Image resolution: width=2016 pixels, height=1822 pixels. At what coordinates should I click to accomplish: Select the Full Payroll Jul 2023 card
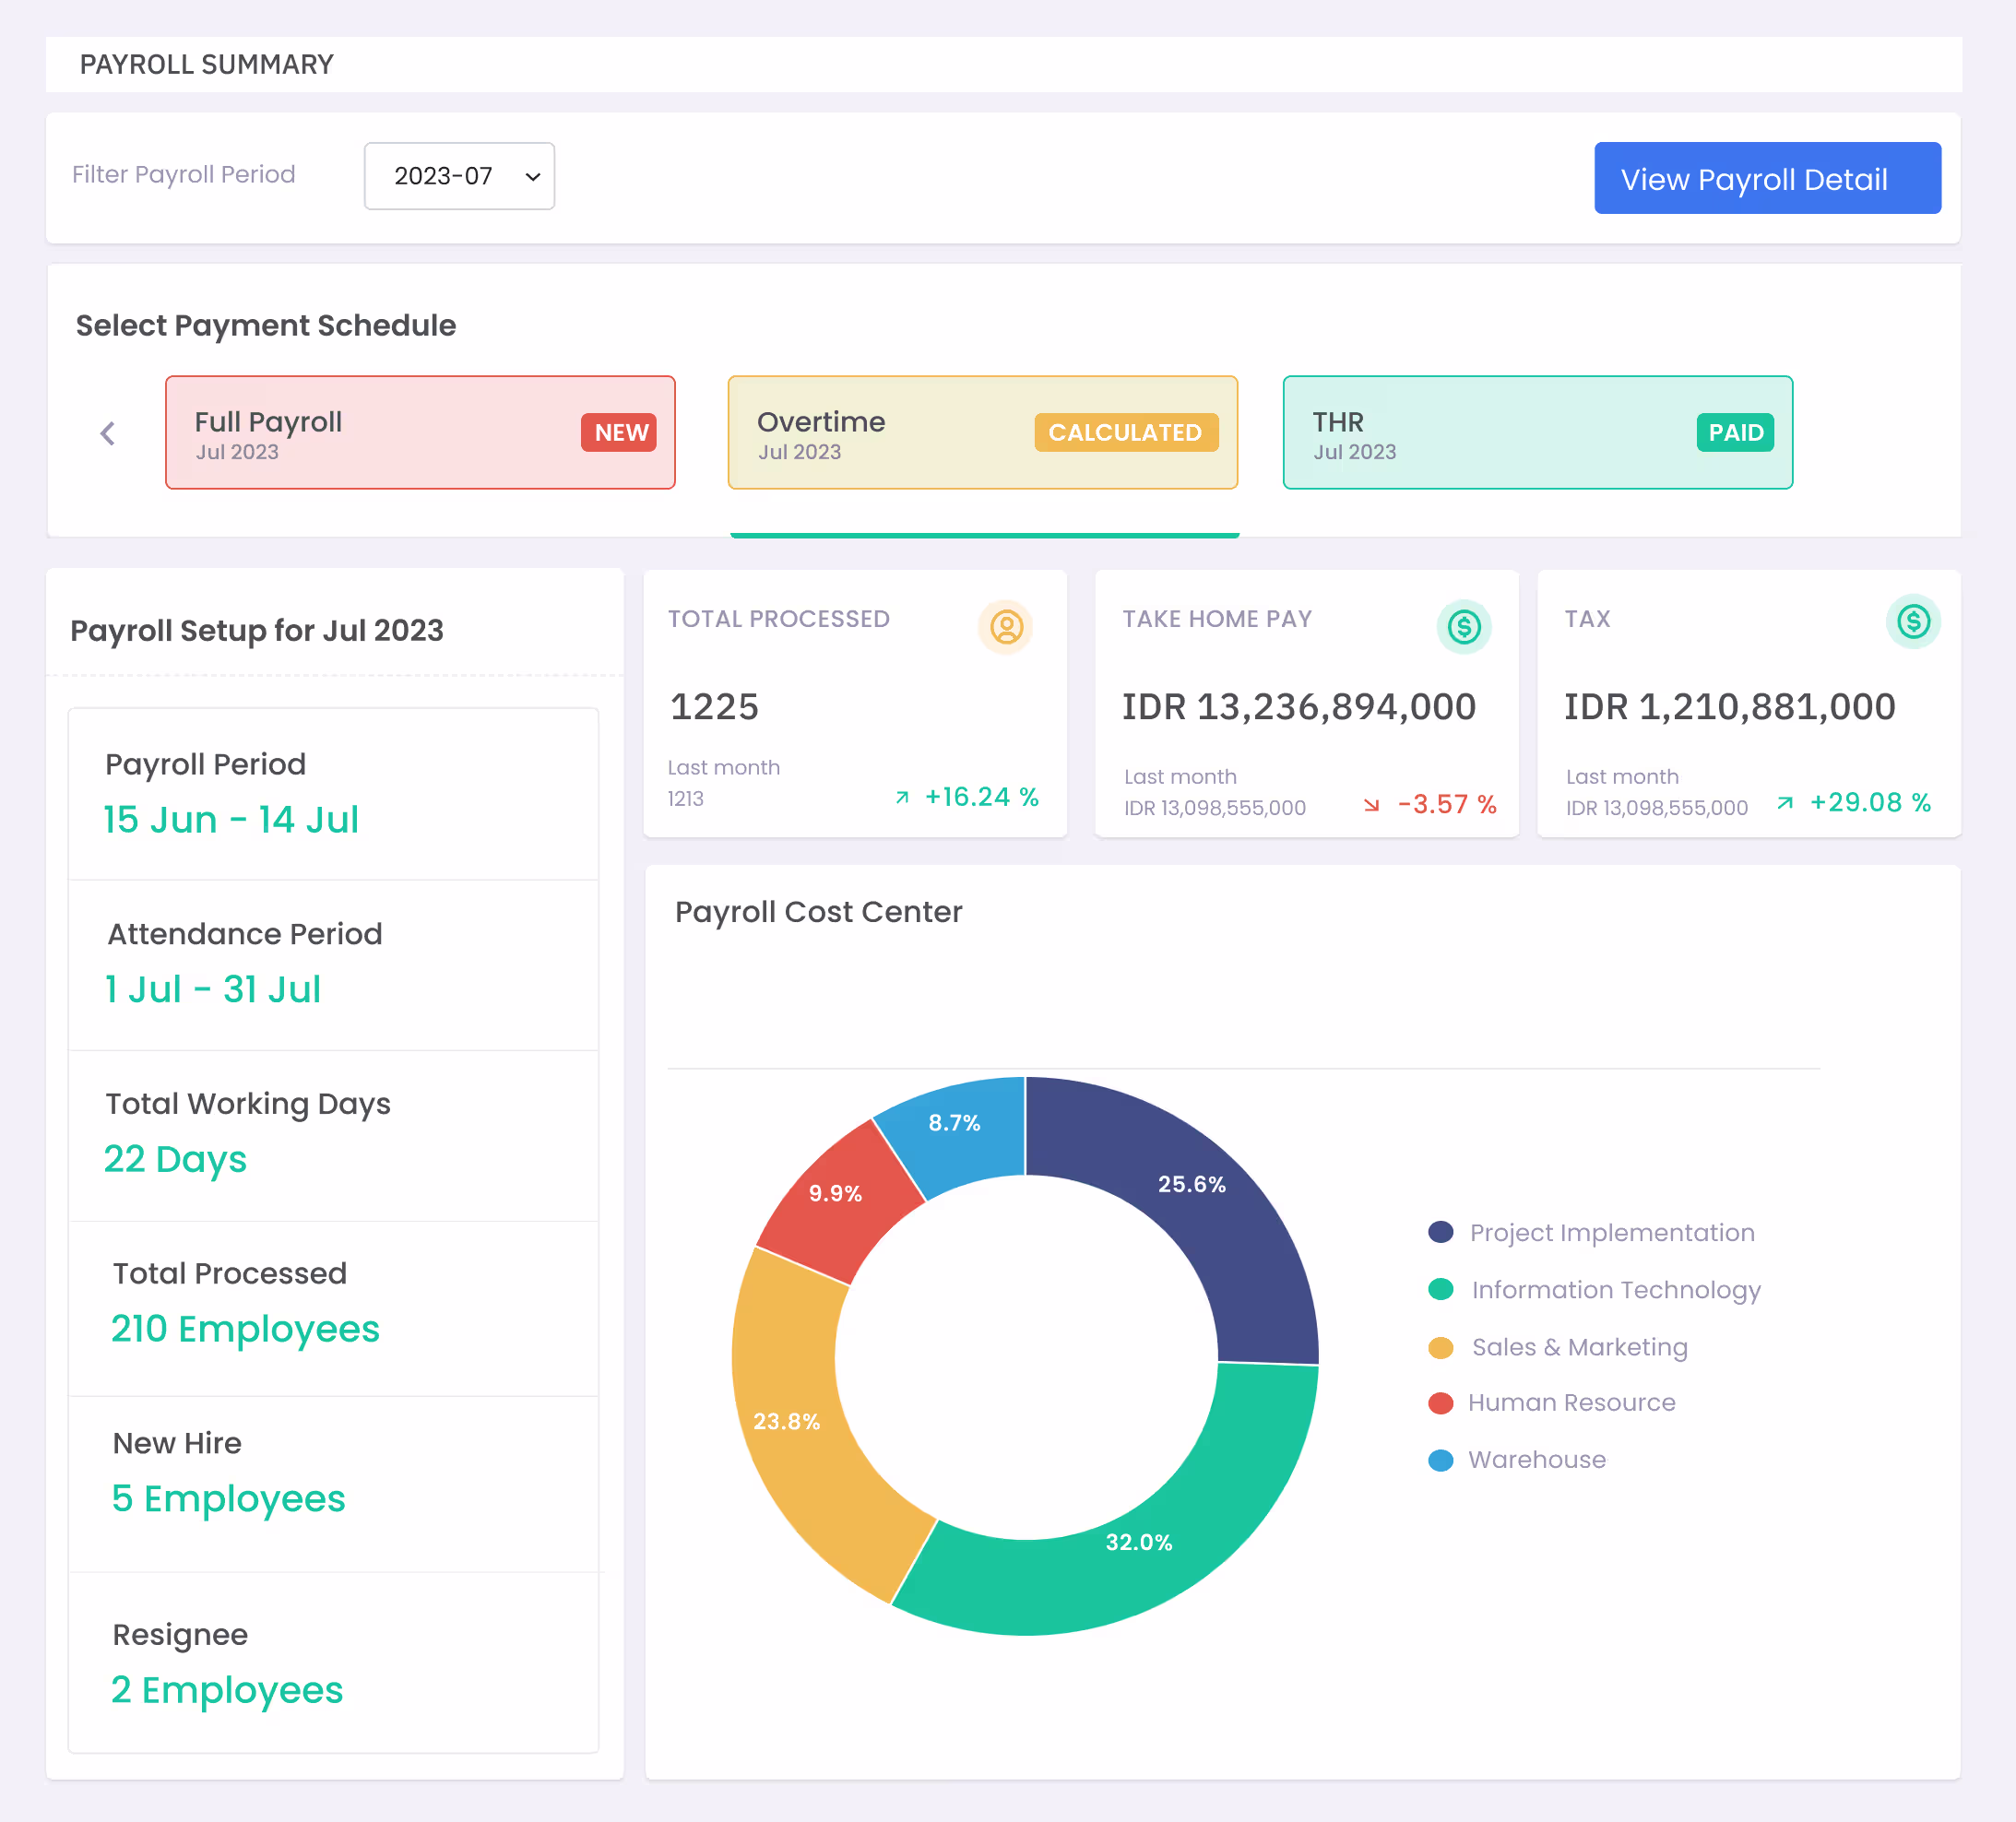pyautogui.click(x=420, y=433)
